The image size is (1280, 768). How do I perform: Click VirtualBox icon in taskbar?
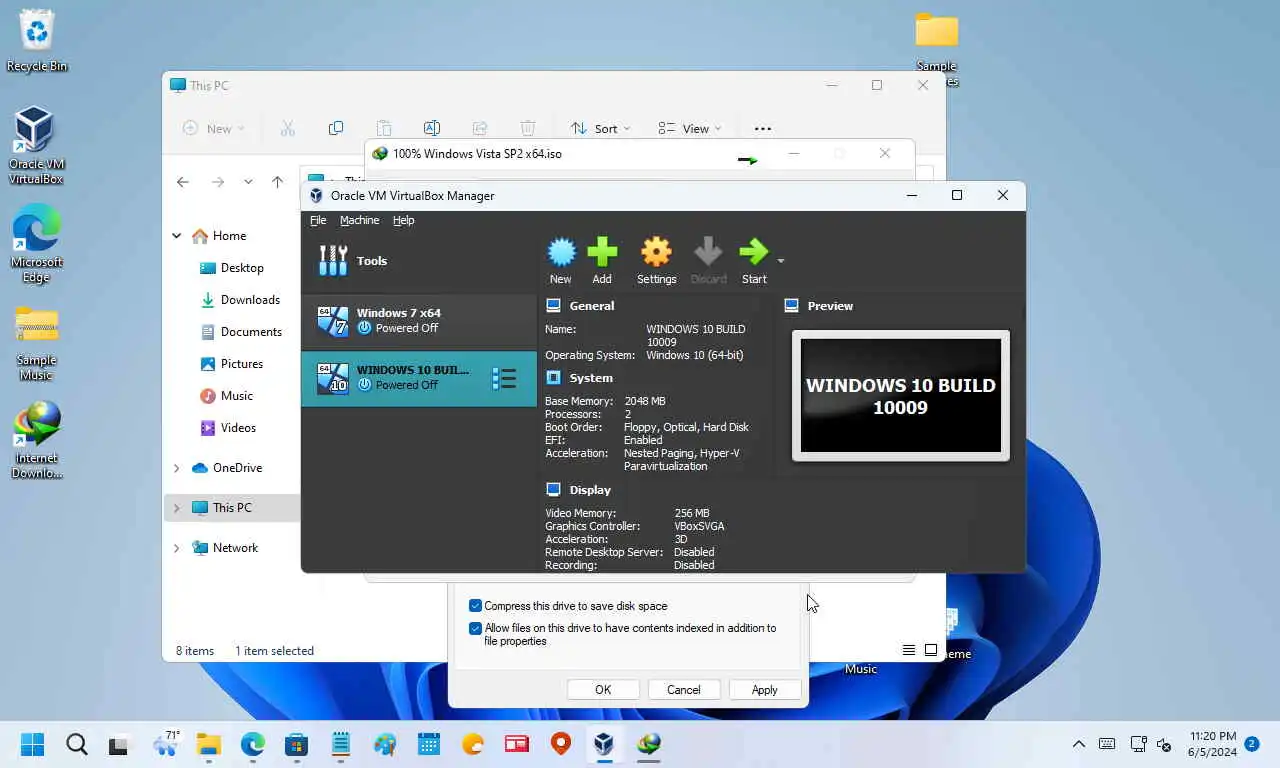pyautogui.click(x=604, y=744)
